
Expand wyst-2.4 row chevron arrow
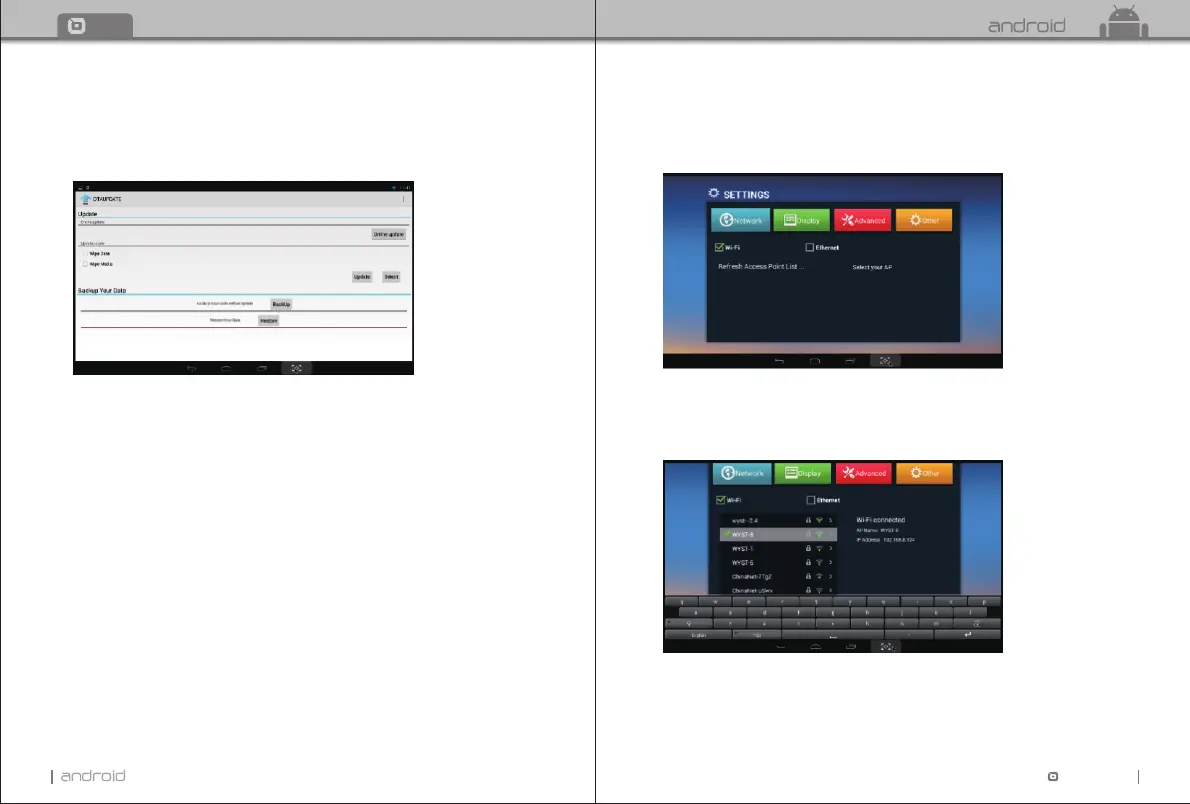(830, 521)
